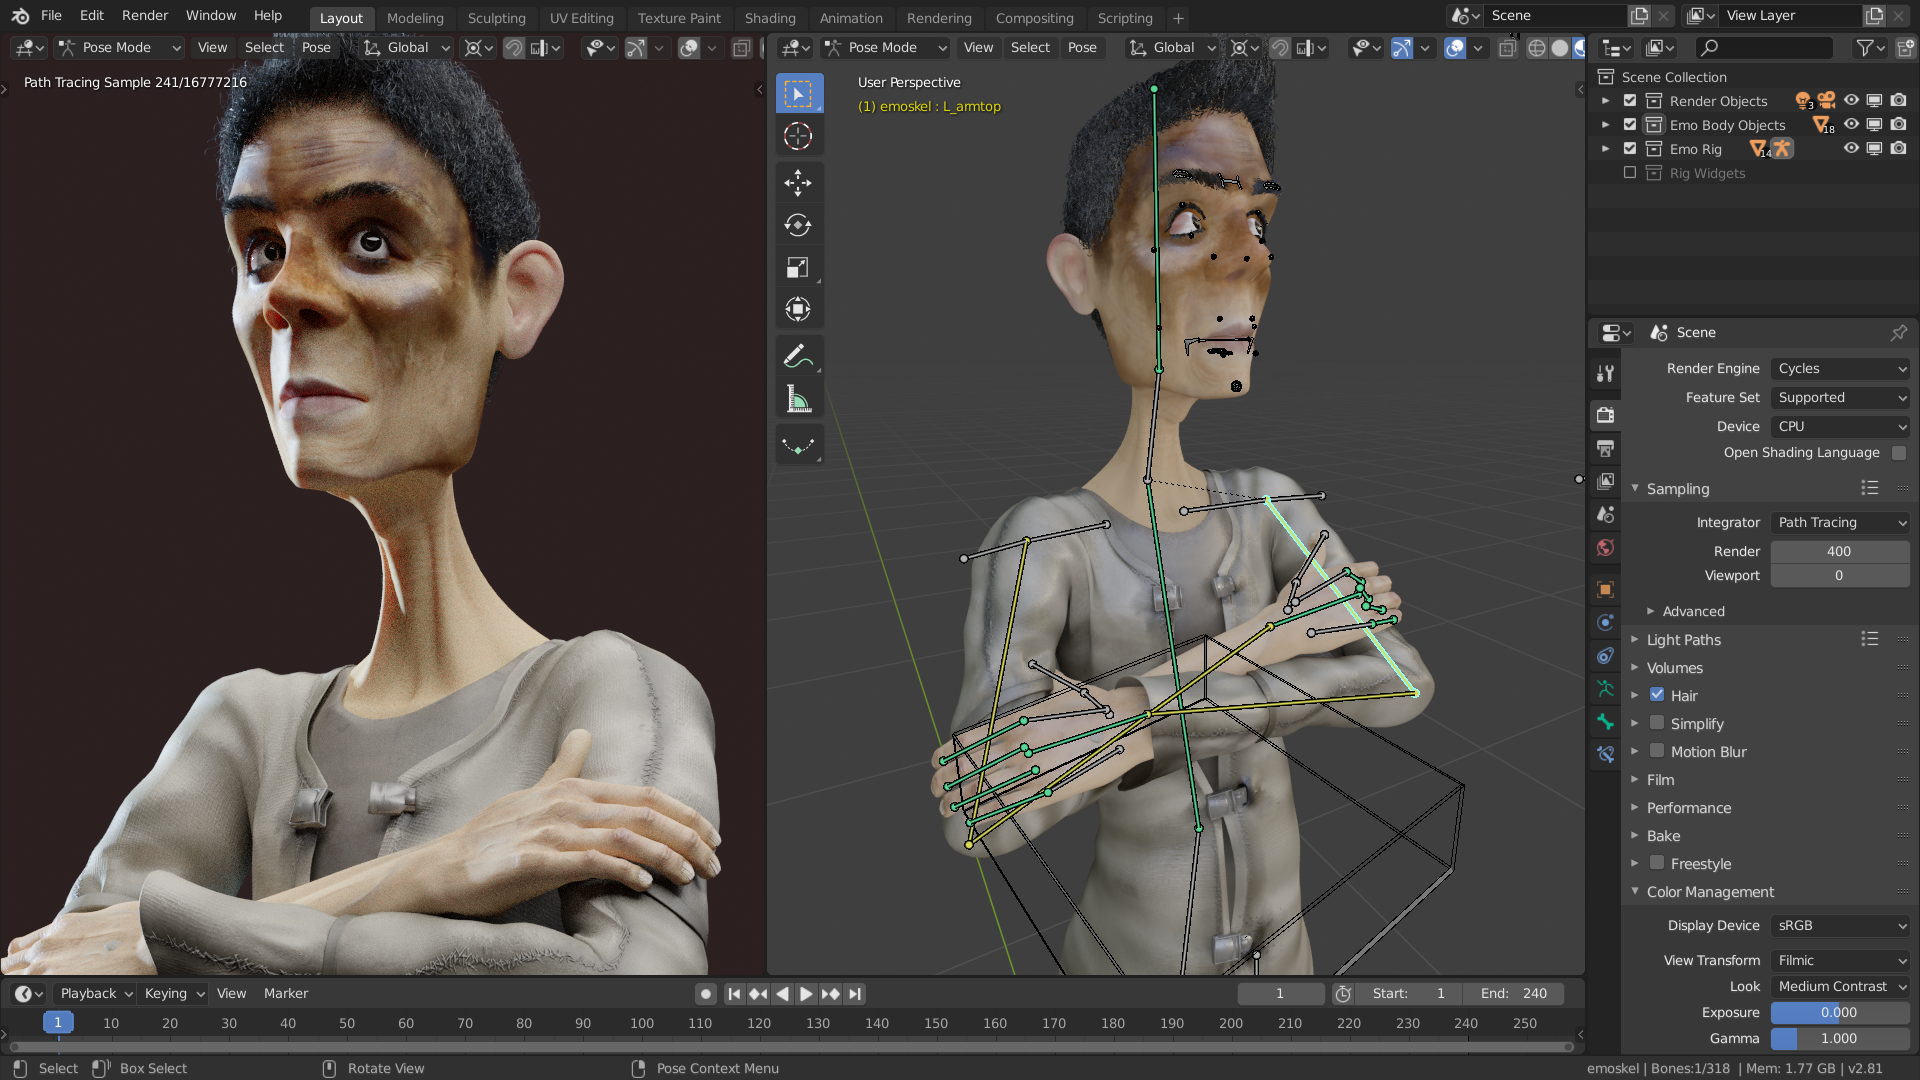1920x1080 pixels.
Task: Open the Render Engine dropdown
Action: tap(1840, 368)
